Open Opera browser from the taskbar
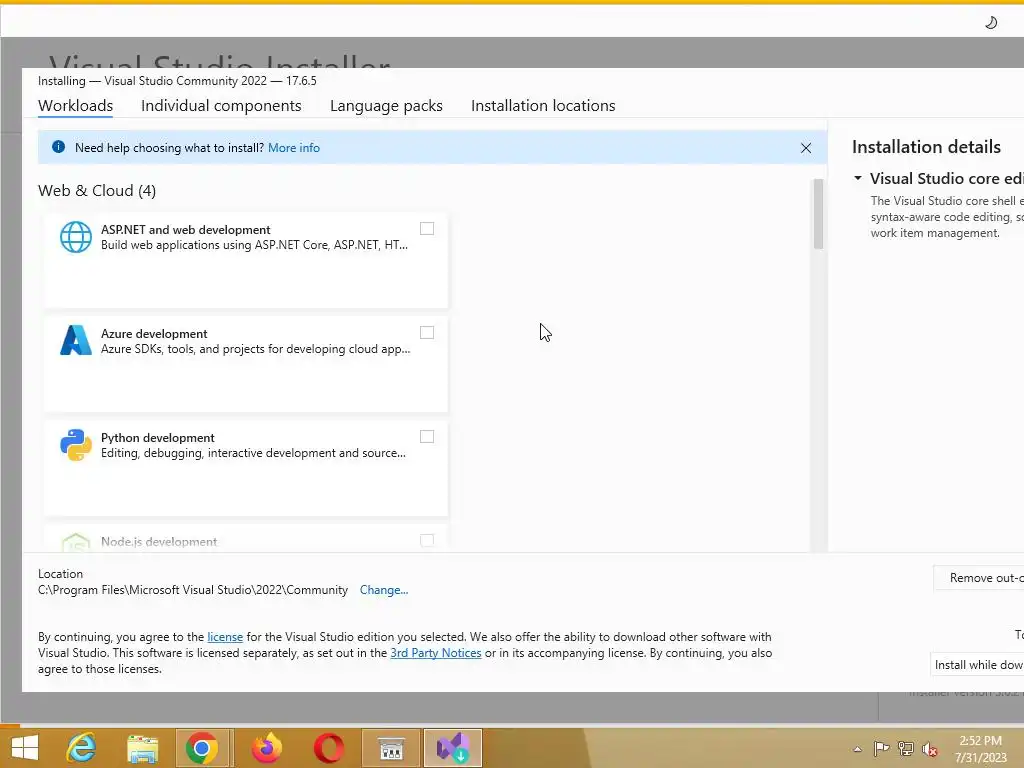 click(x=328, y=748)
